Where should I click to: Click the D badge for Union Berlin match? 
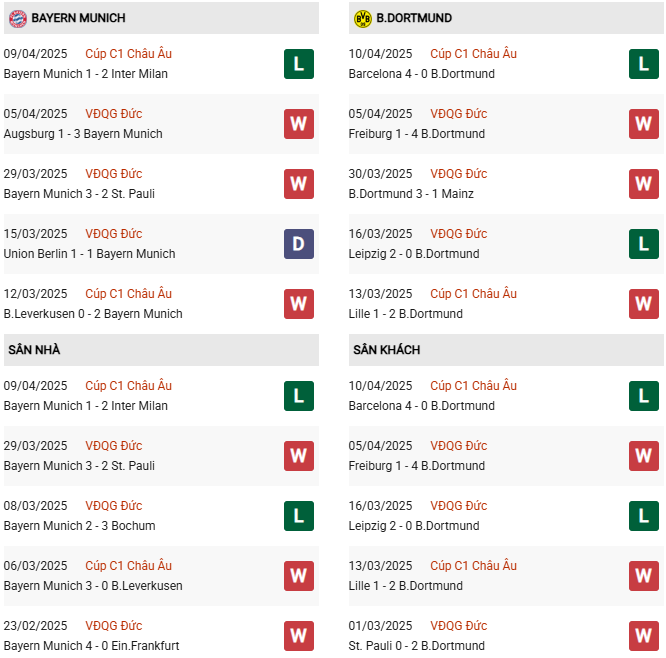click(298, 244)
